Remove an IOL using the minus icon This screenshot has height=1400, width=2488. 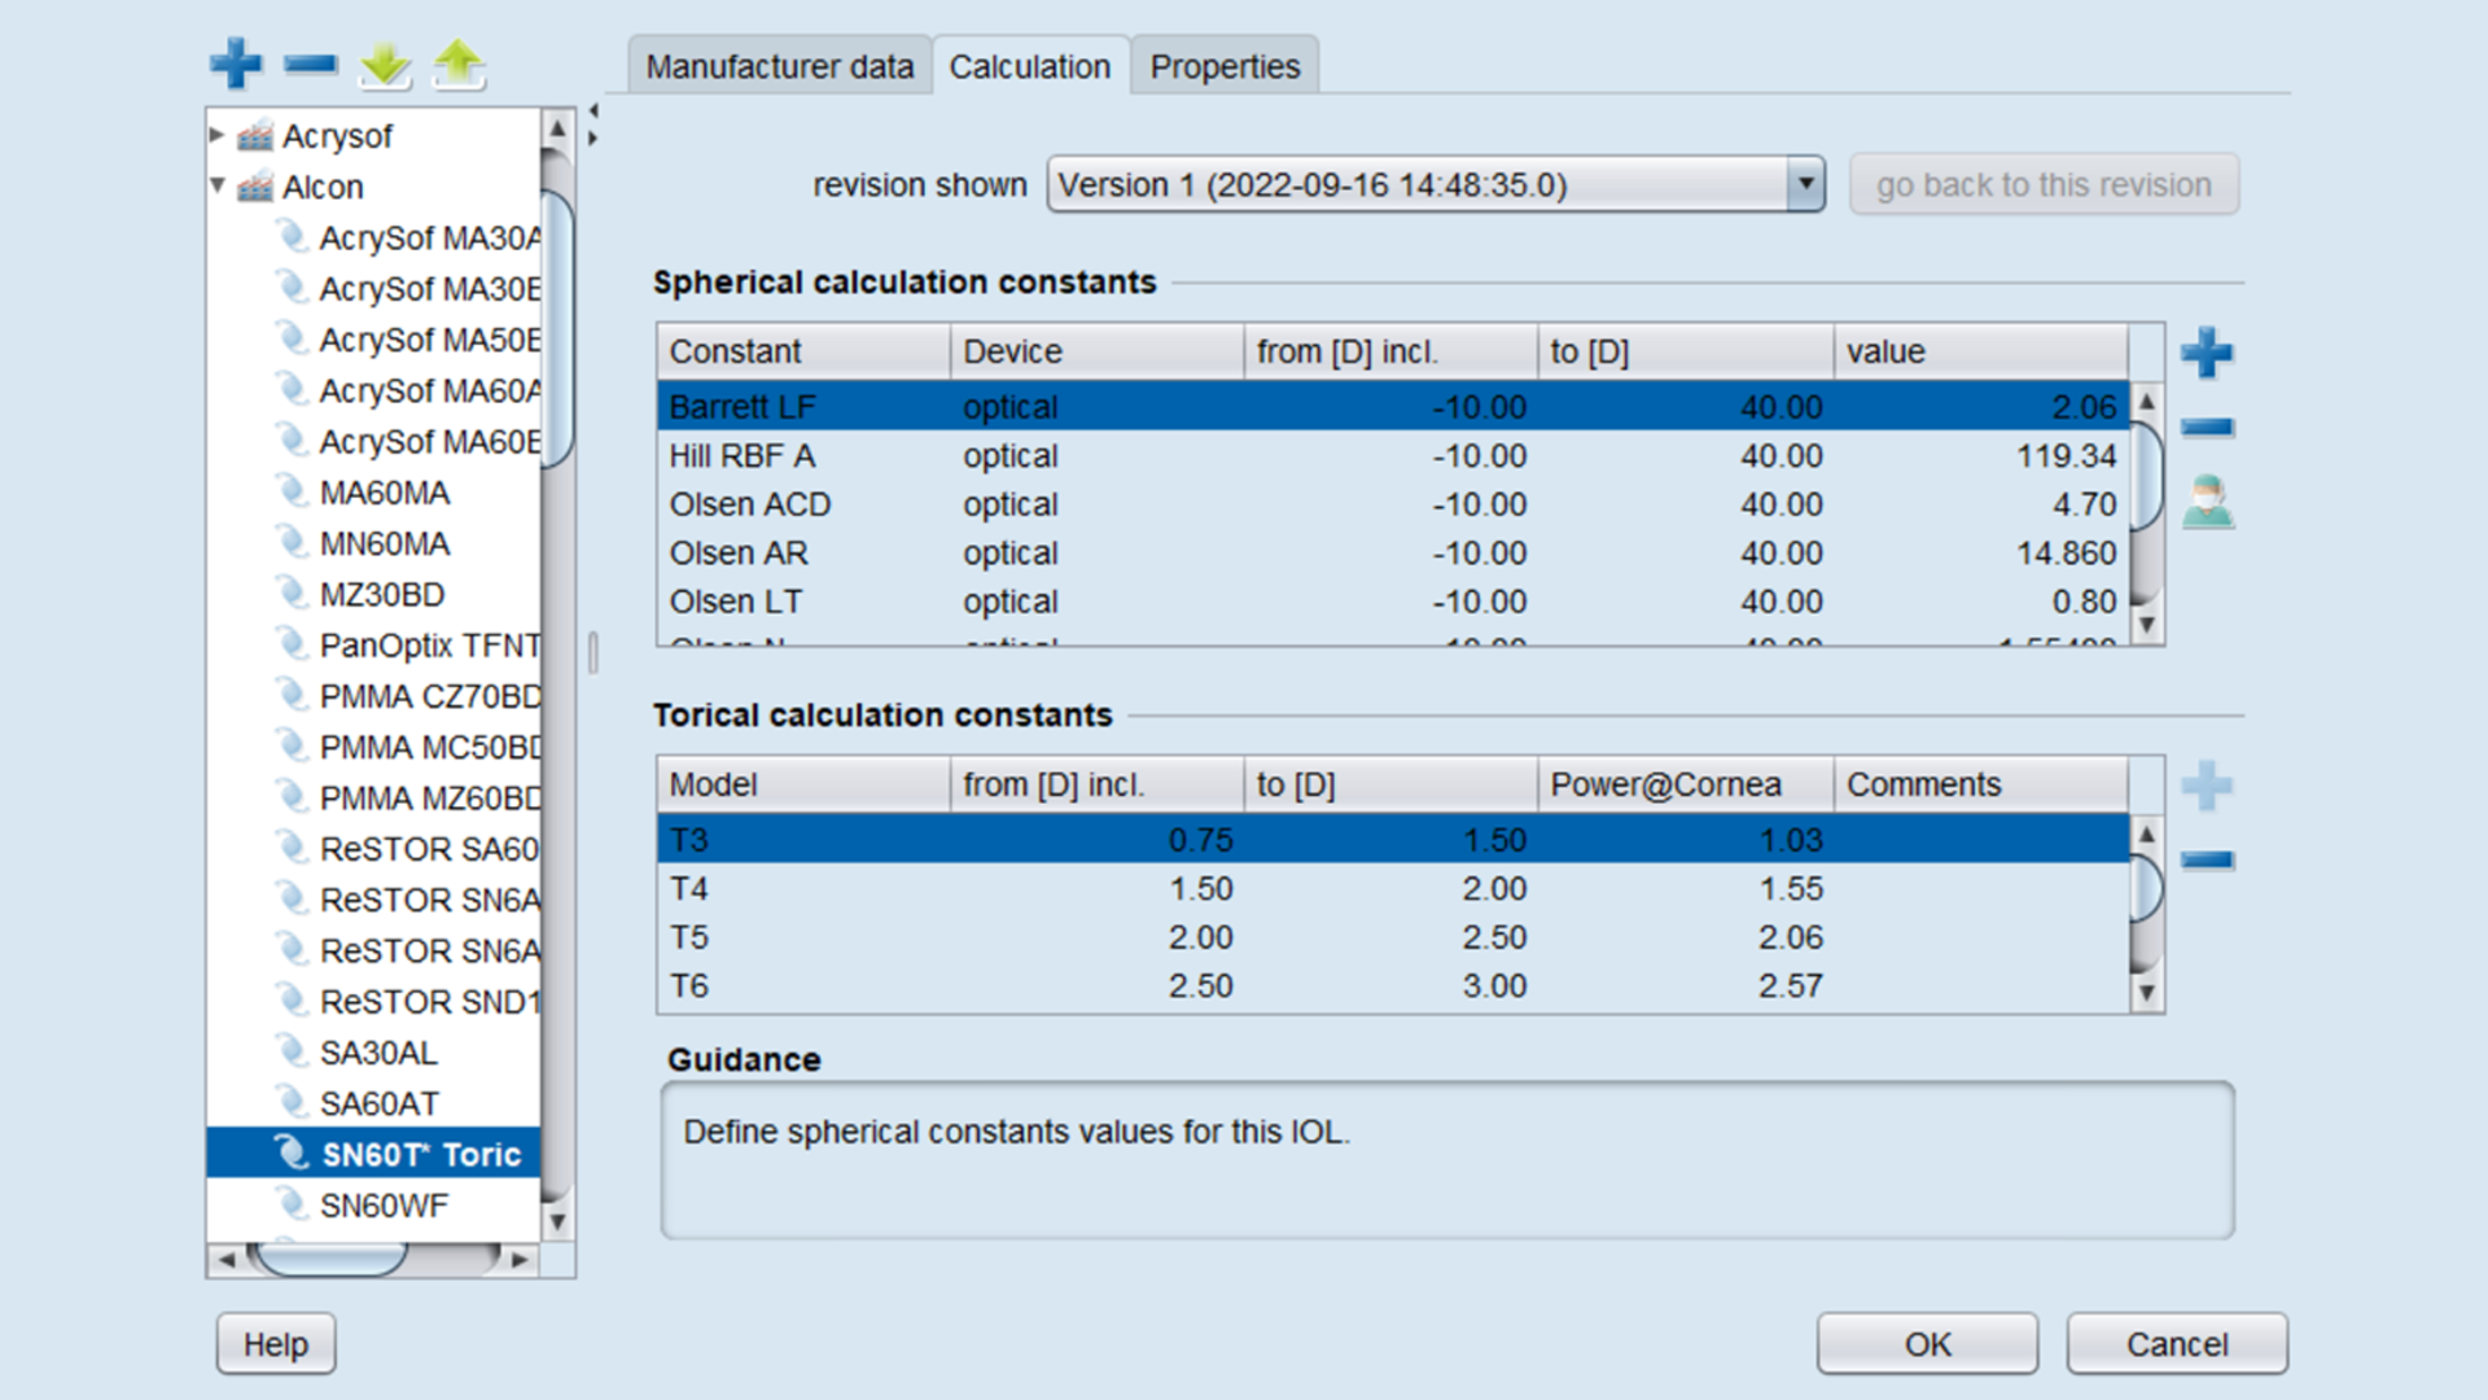click(310, 63)
